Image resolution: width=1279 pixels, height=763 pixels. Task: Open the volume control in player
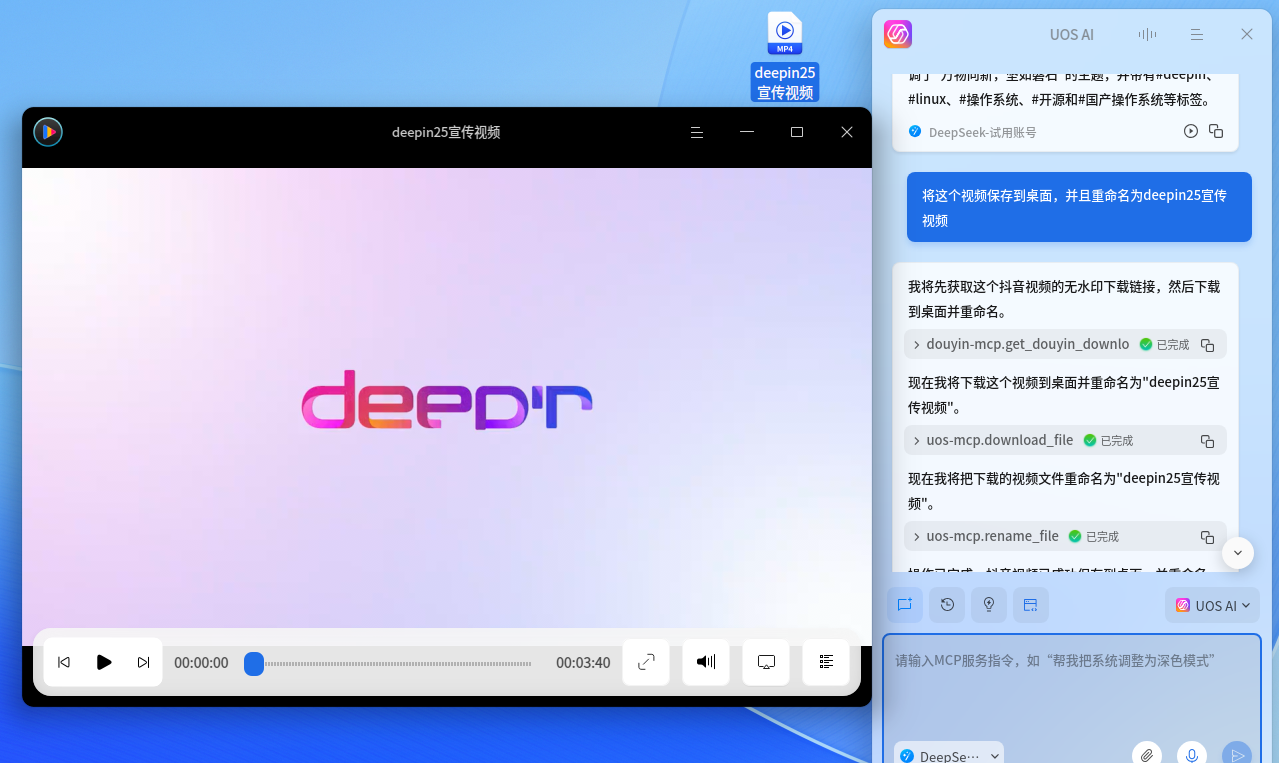(x=706, y=662)
